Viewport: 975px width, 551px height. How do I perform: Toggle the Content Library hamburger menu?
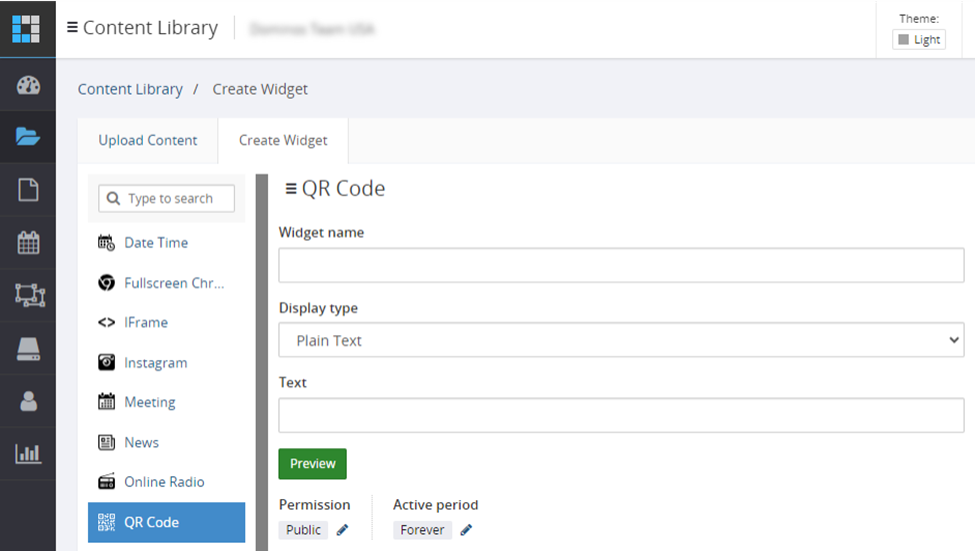click(72, 27)
